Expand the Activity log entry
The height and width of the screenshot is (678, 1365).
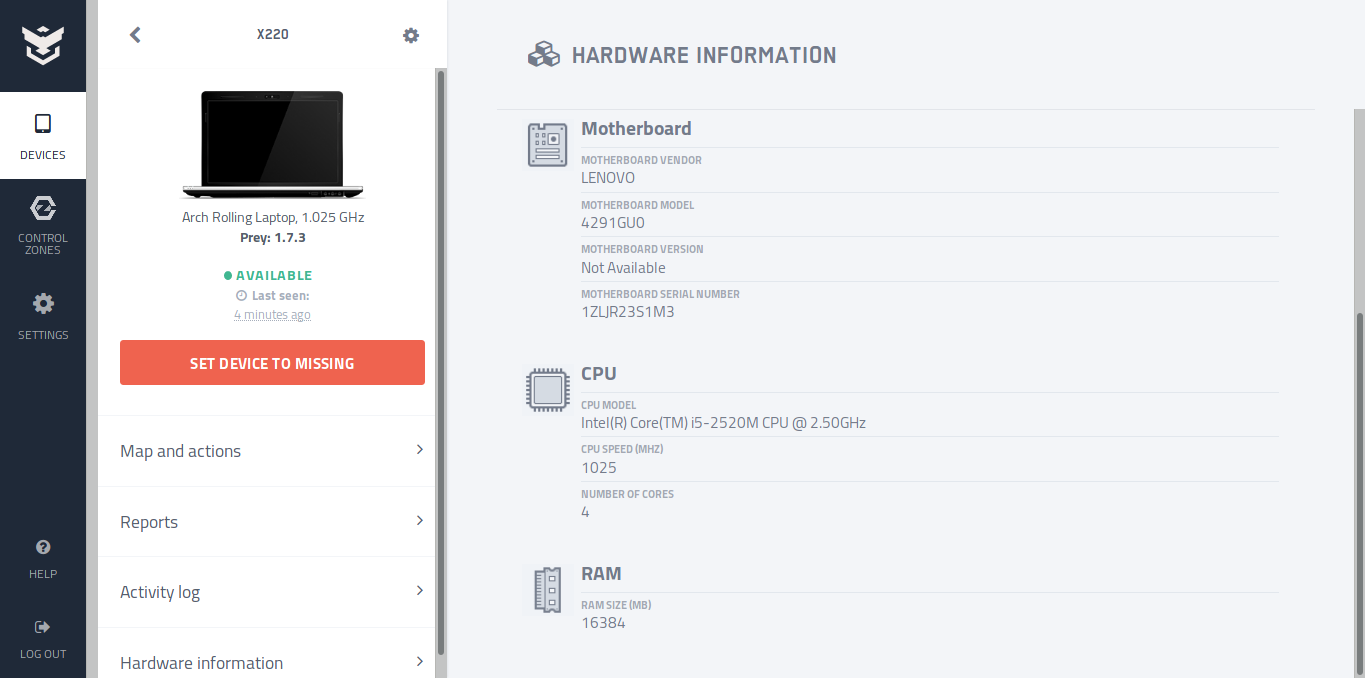click(x=272, y=592)
